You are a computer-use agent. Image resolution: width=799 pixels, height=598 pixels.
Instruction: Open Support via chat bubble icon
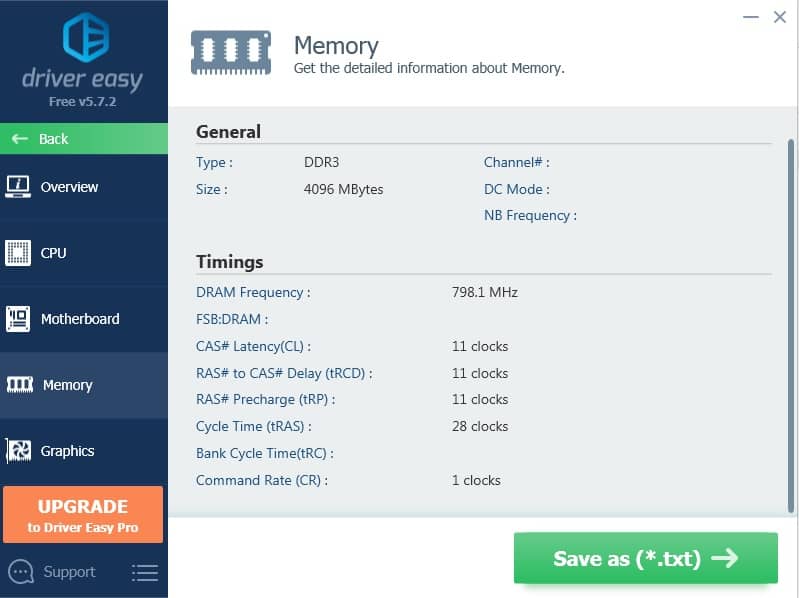point(21,572)
